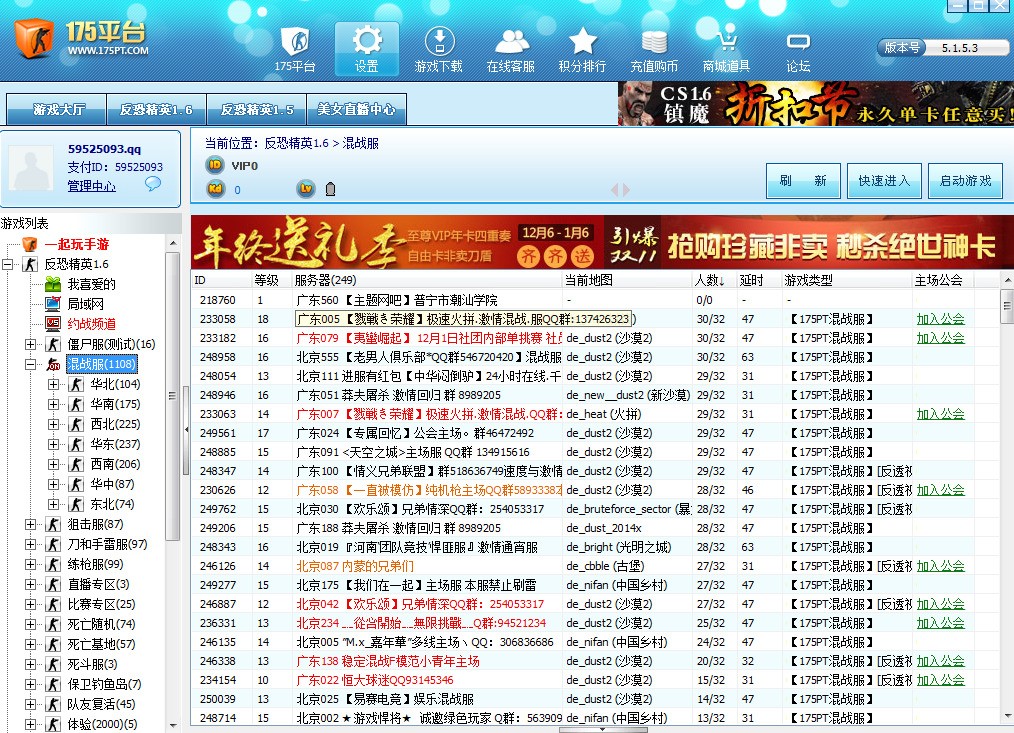Open the 充值购币 coins icon
The height and width of the screenshot is (733, 1014).
[x=654, y=50]
